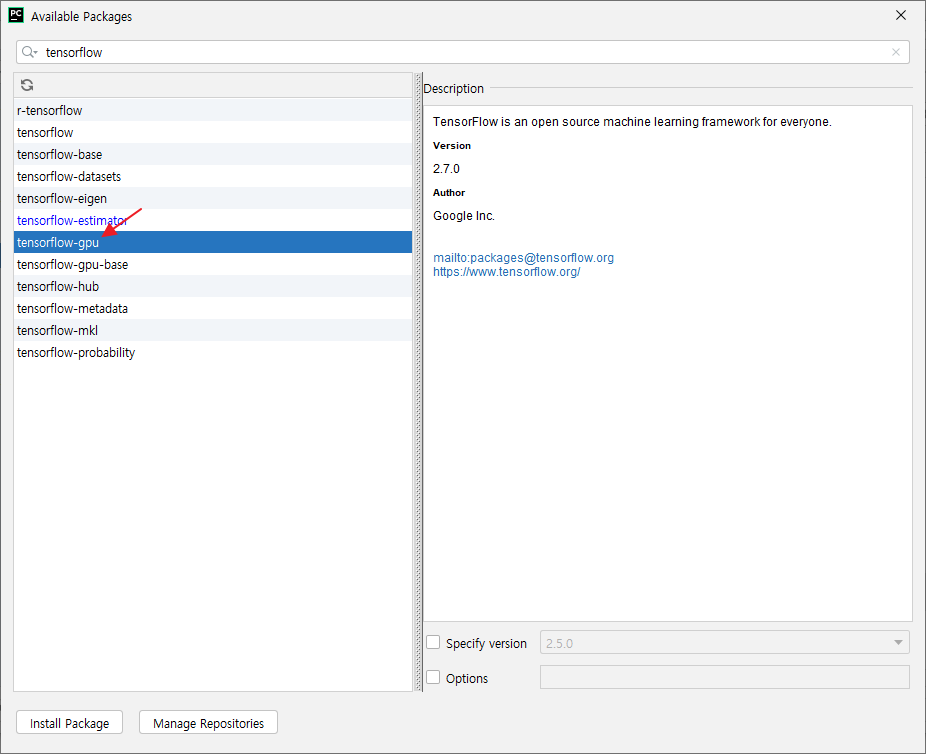Close the Available Packages dialog
The image size is (926, 754).
click(900, 15)
